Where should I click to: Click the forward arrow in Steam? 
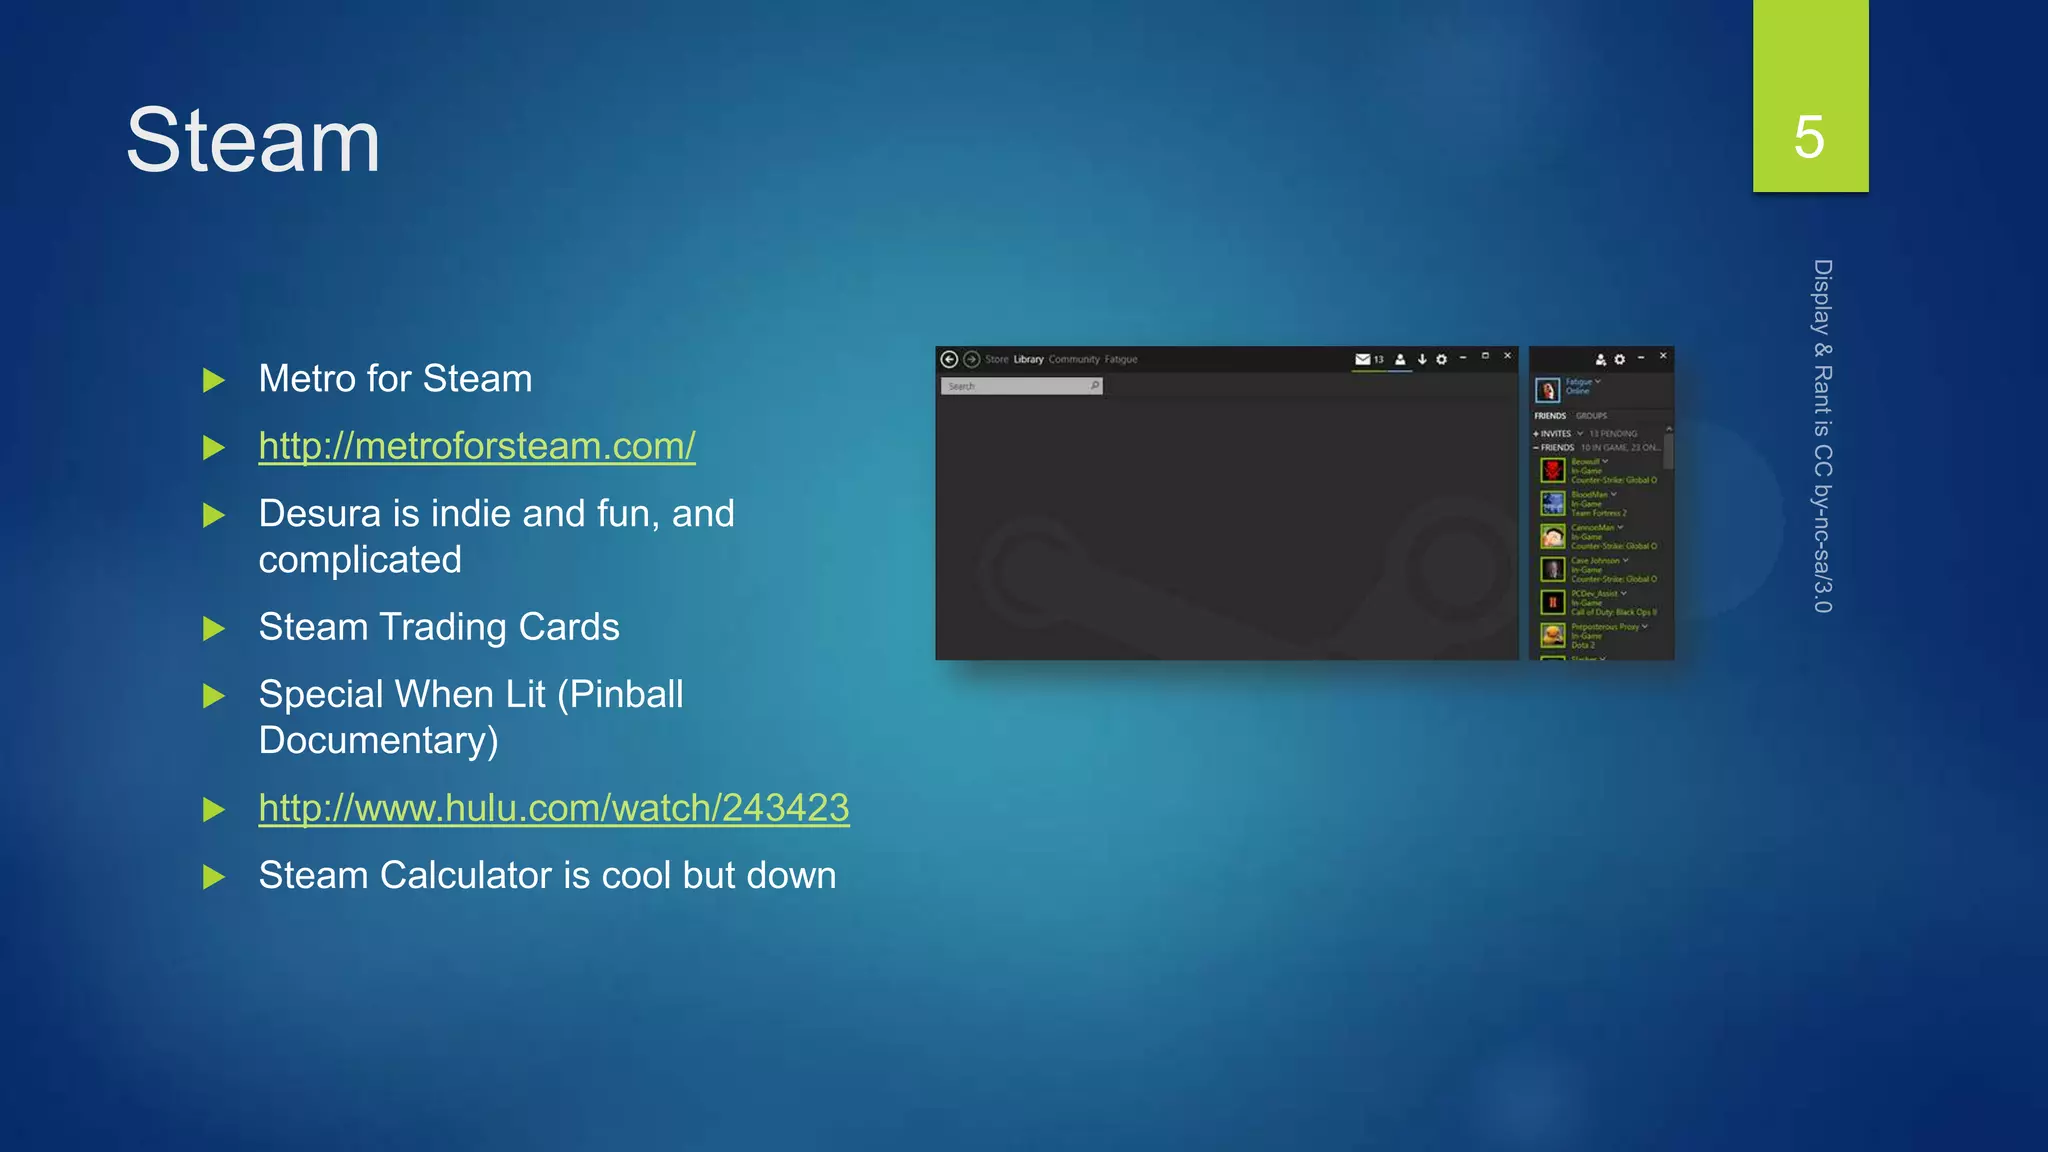[x=971, y=359]
